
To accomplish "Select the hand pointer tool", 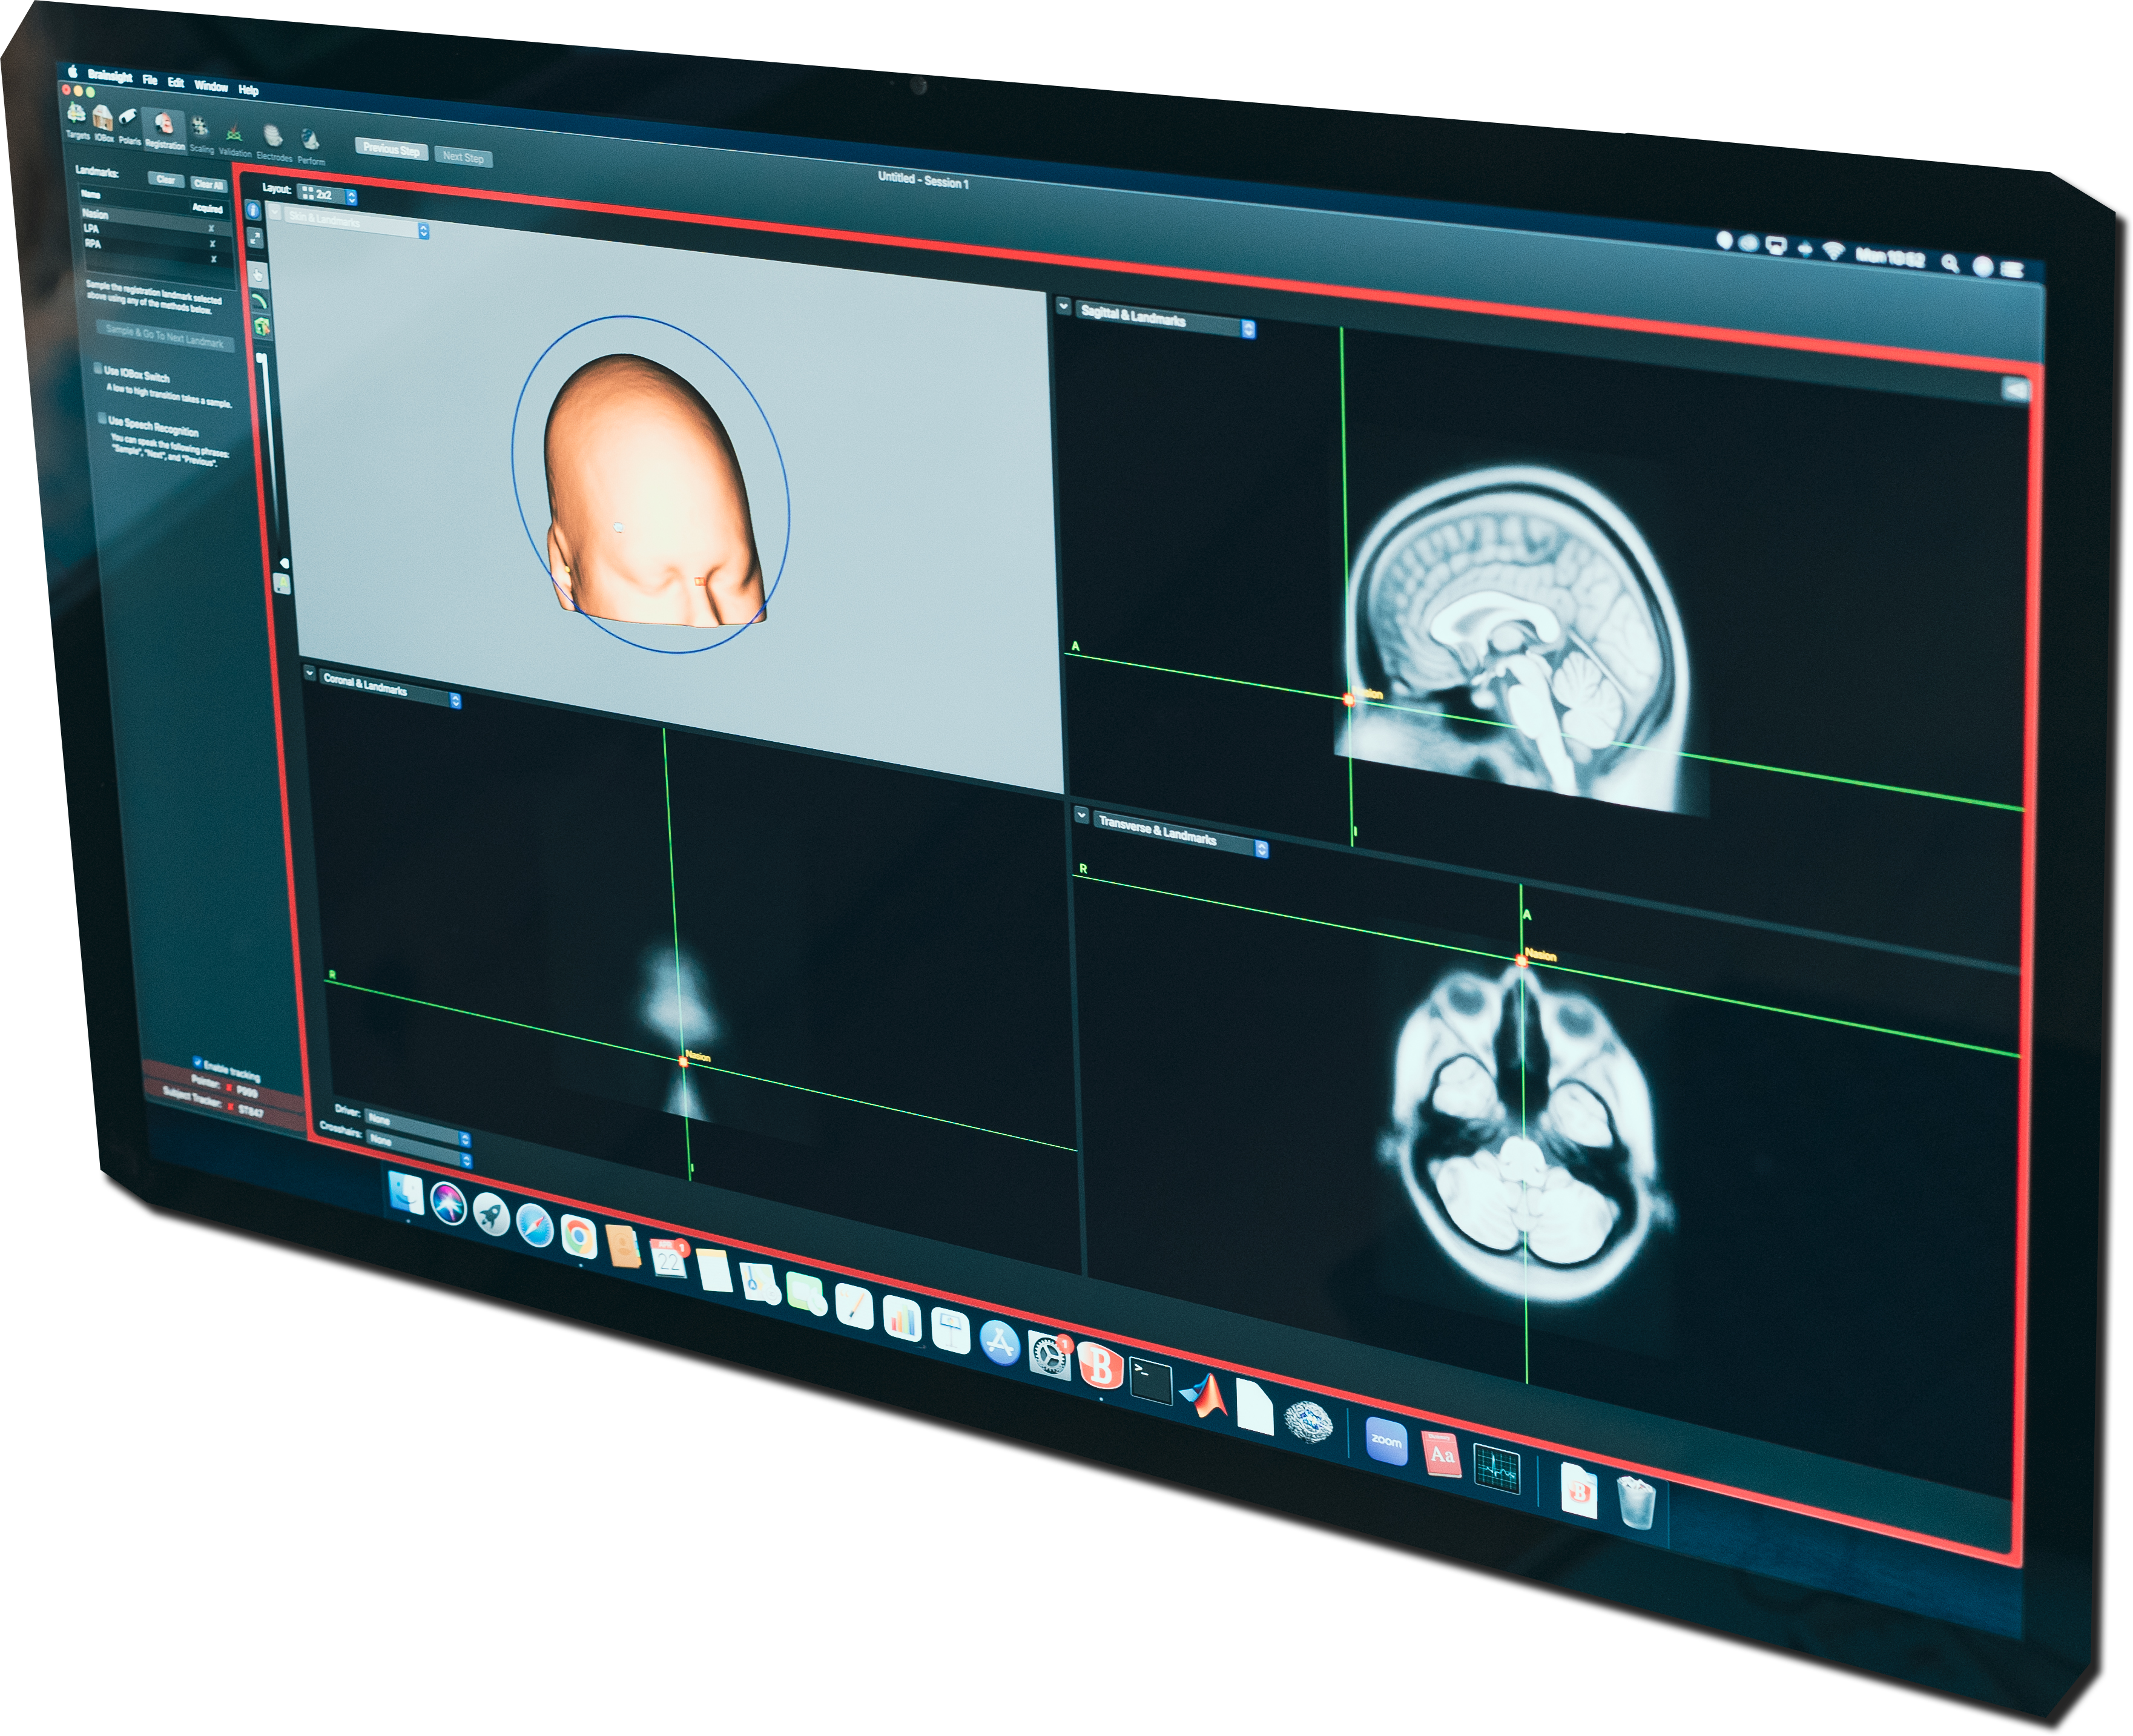I will point(258,275).
